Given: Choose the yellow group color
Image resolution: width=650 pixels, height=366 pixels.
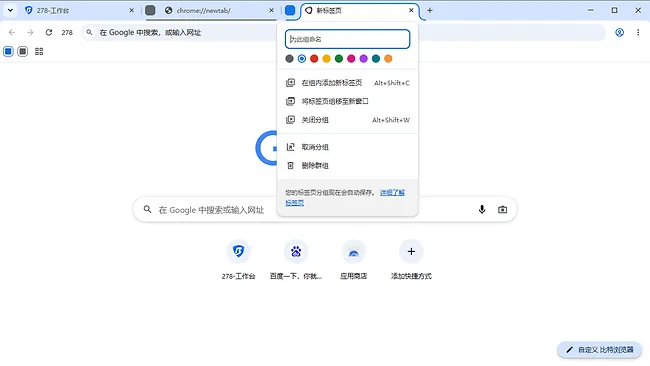Looking at the screenshot, I should pyautogui.click(x=327, y=59).
